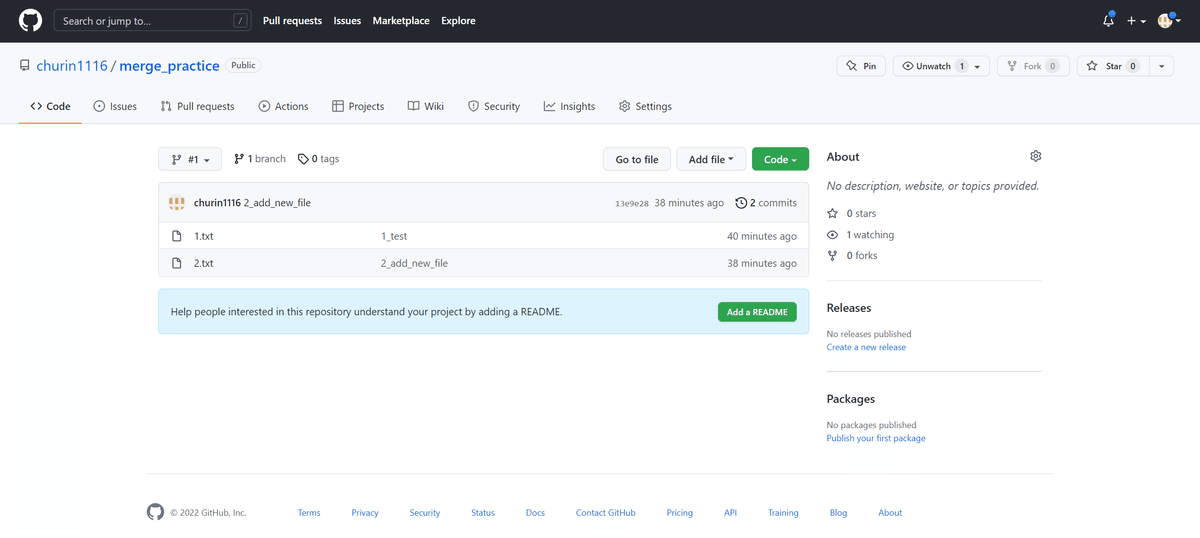Open the merge_practice repository link
Viewport: 1200px width, 538px height.
click(x=169, y=66)
